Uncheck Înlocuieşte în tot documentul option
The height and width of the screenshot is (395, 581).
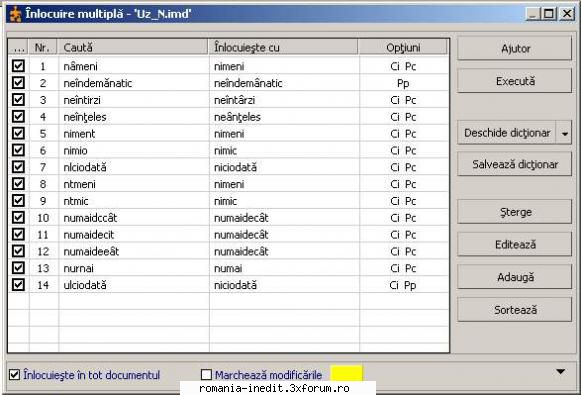point(14,375)
